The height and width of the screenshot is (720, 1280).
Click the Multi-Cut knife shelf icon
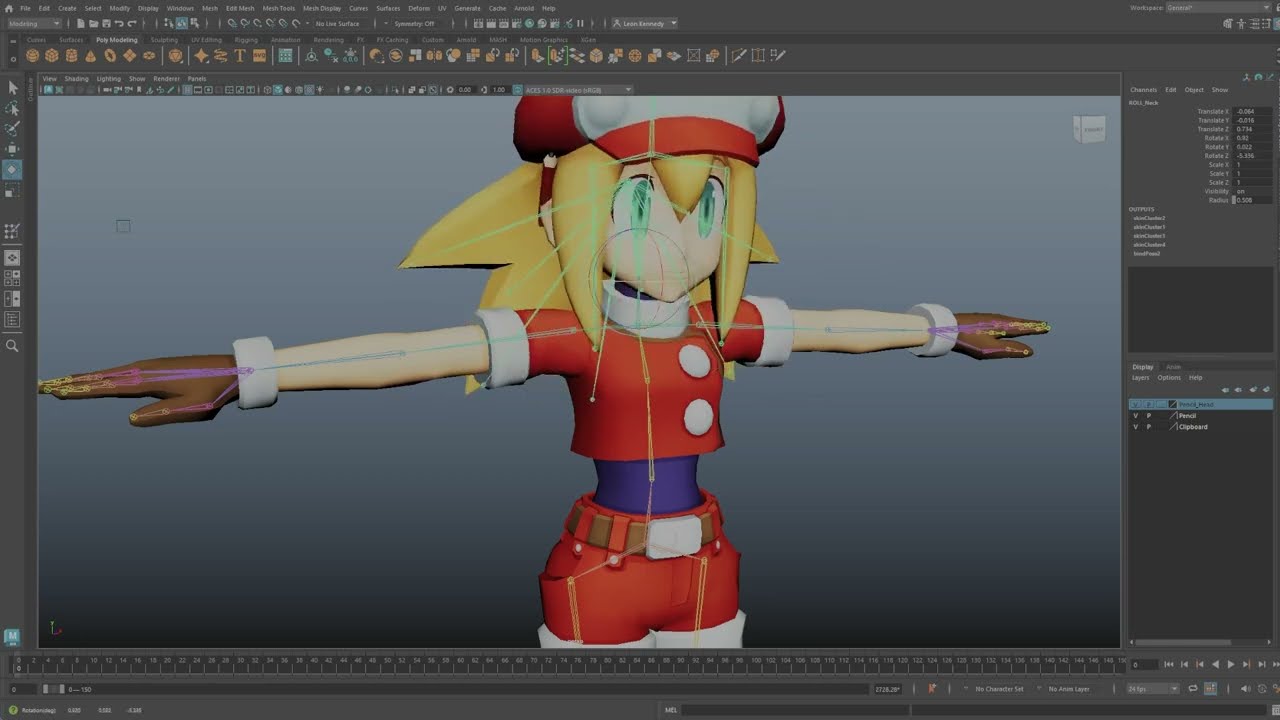click(739, 56)
